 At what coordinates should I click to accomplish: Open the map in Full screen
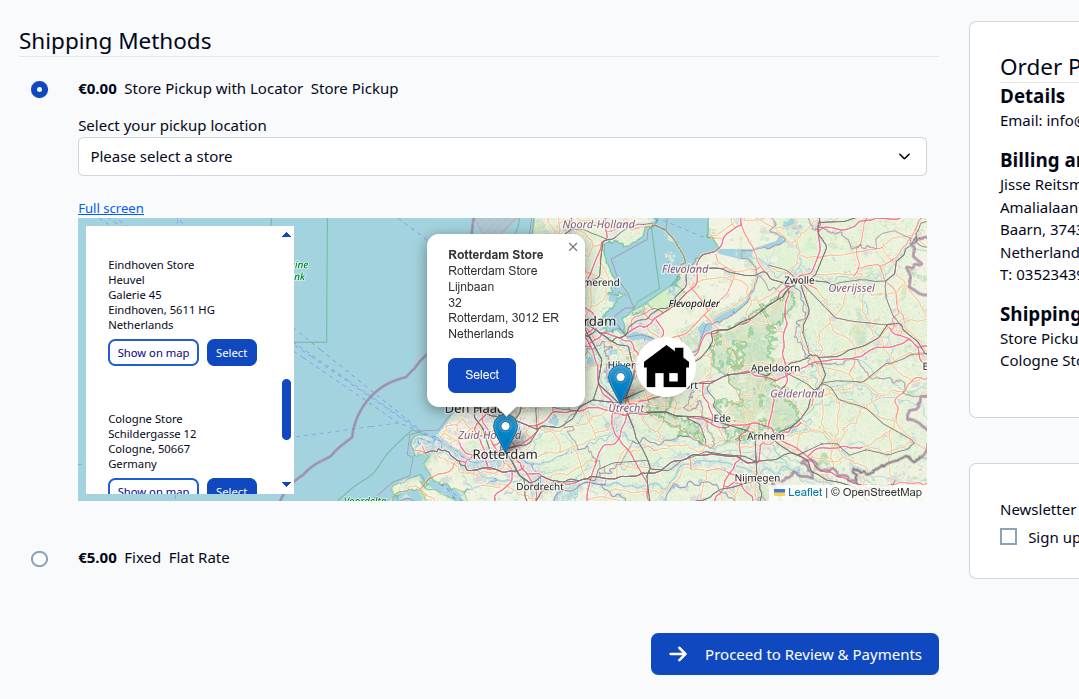pos(111,208)
